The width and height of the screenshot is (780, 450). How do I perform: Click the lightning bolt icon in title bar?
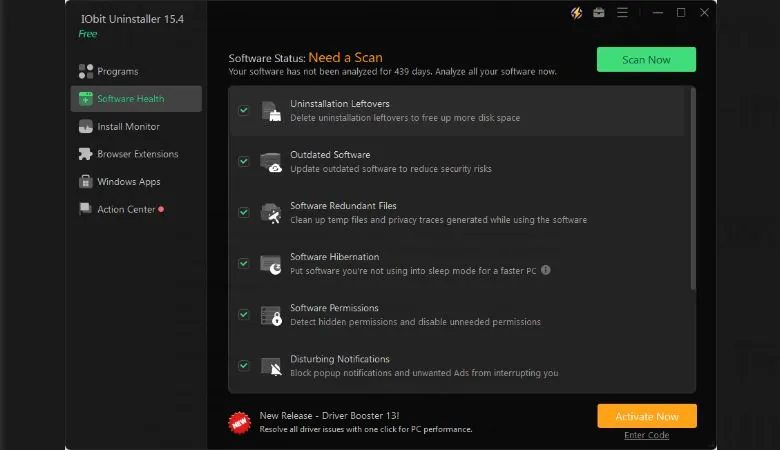point(577,13)
